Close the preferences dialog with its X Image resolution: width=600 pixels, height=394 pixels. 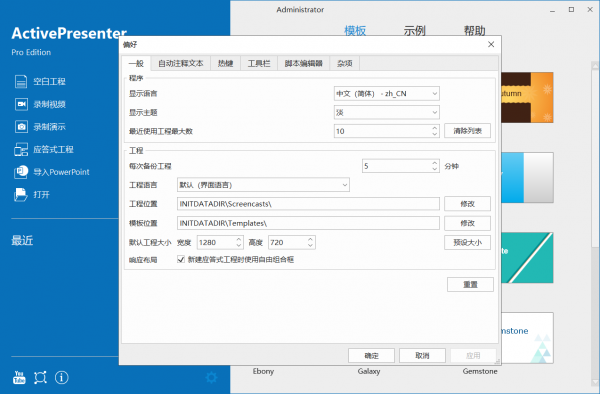point(491,44)
